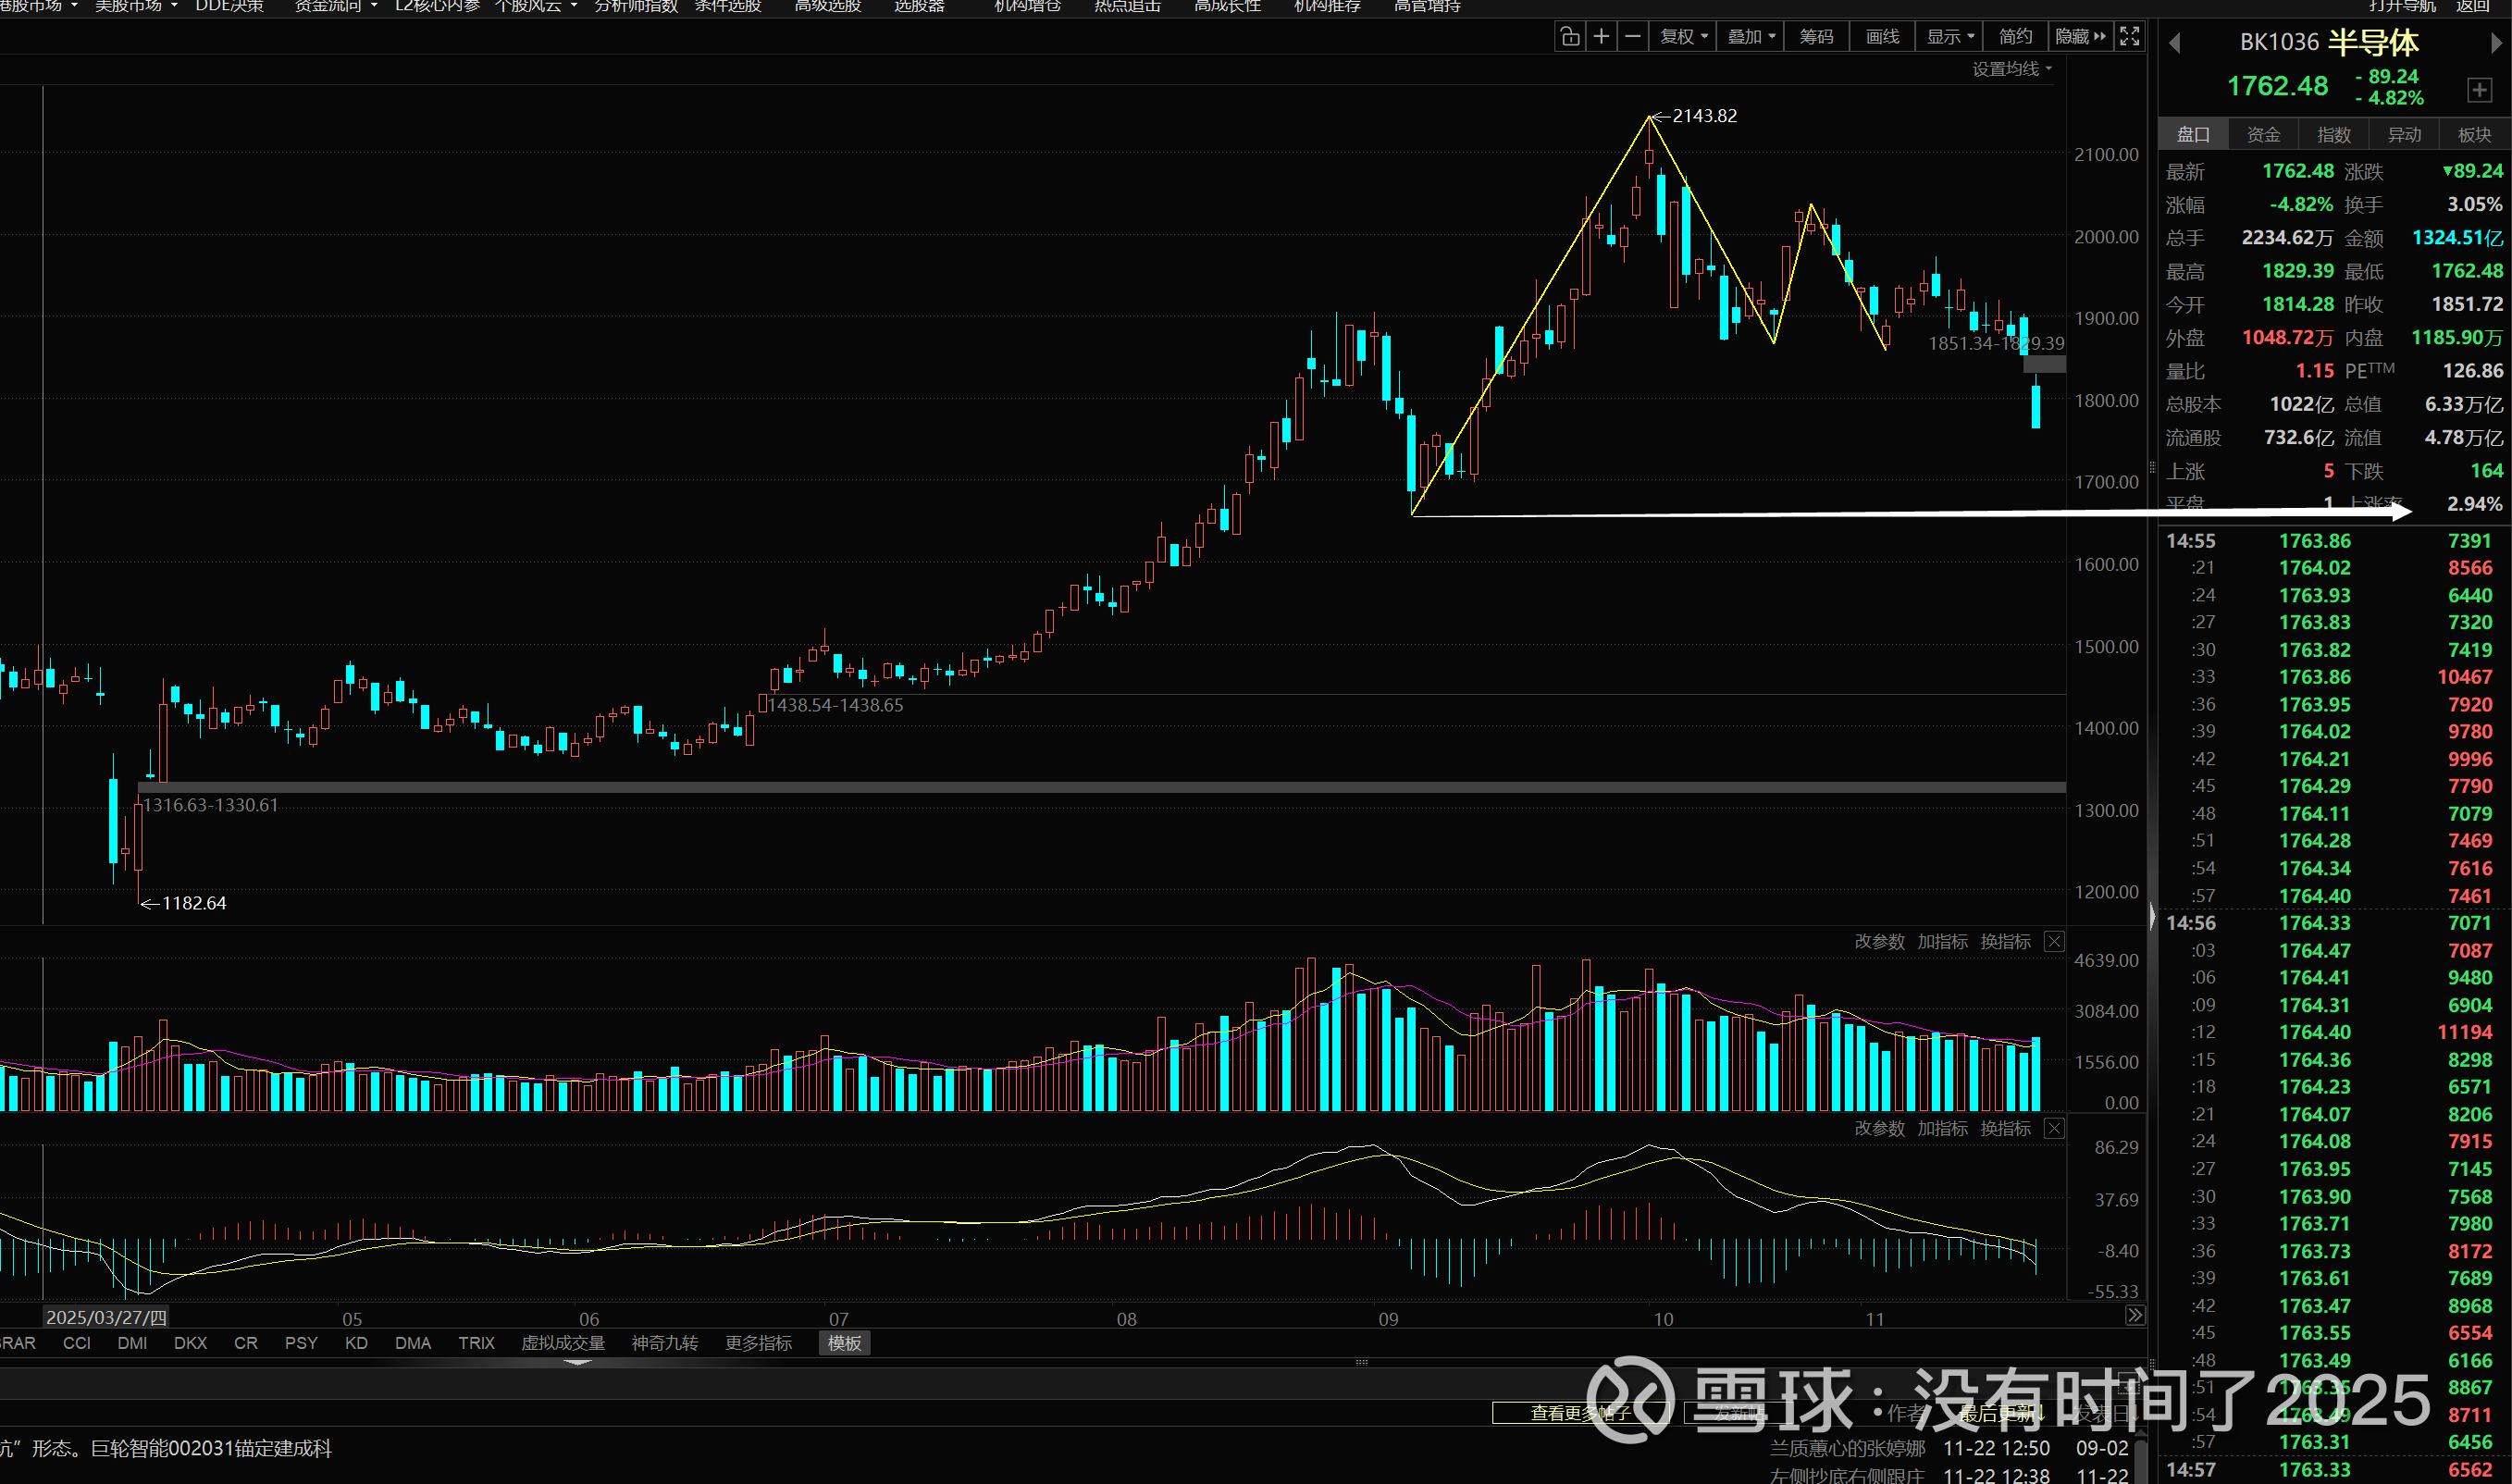
Task: Select the KD indicator tab
Action: 356,1343
